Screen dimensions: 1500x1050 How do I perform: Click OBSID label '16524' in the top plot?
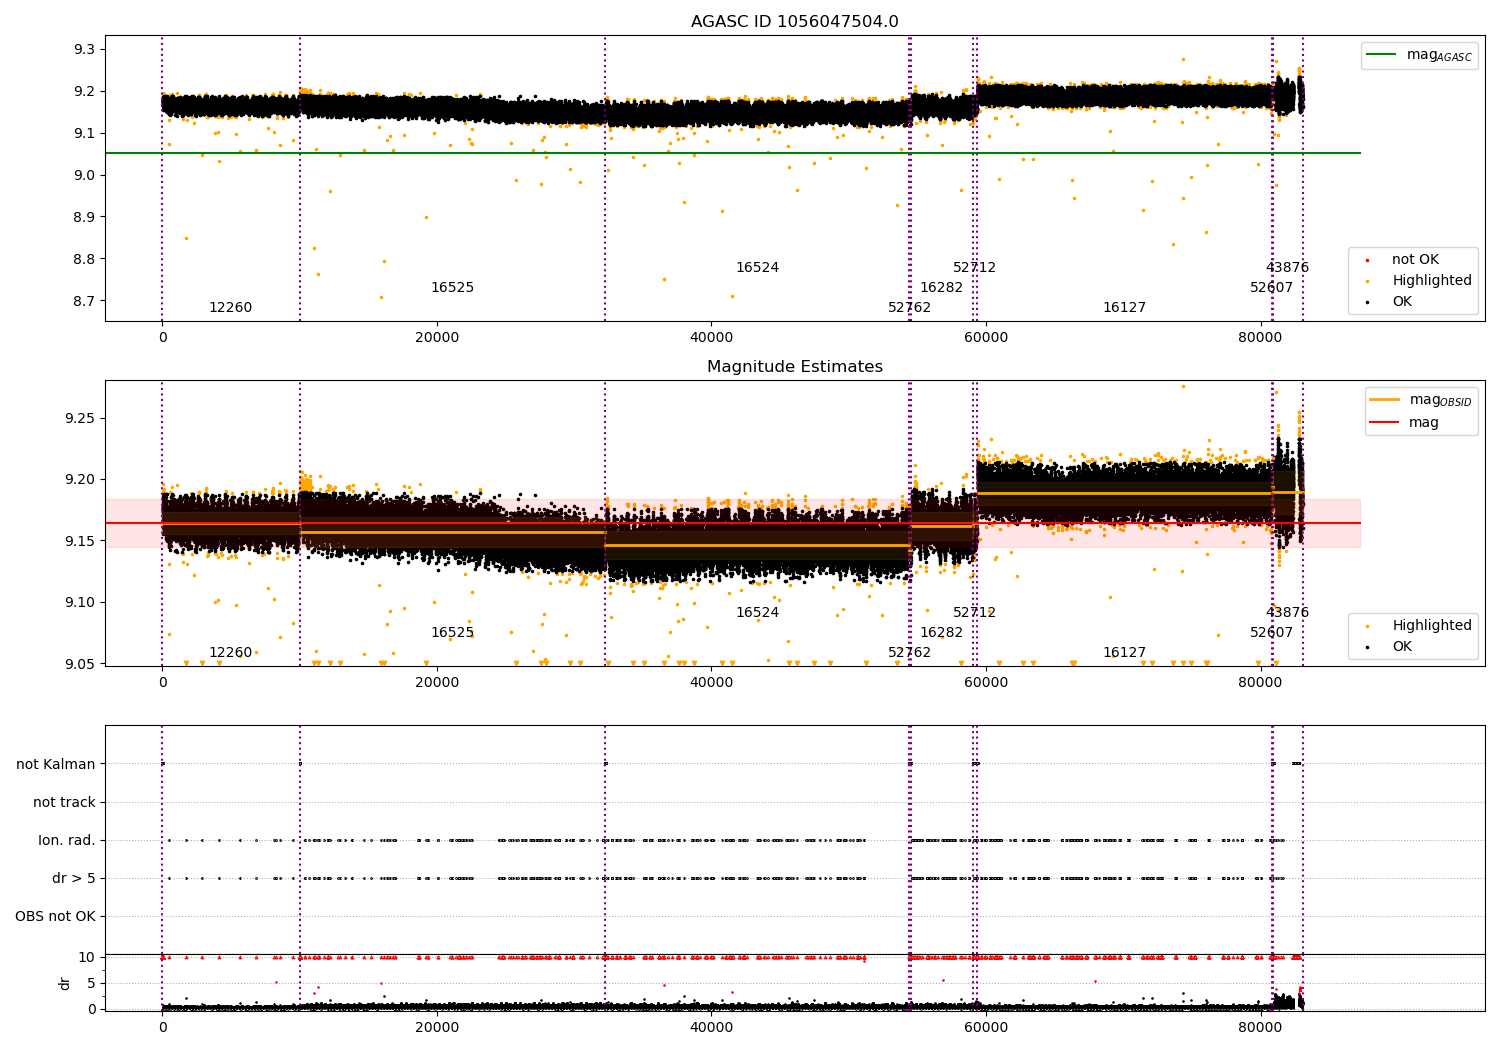[757, 268]
